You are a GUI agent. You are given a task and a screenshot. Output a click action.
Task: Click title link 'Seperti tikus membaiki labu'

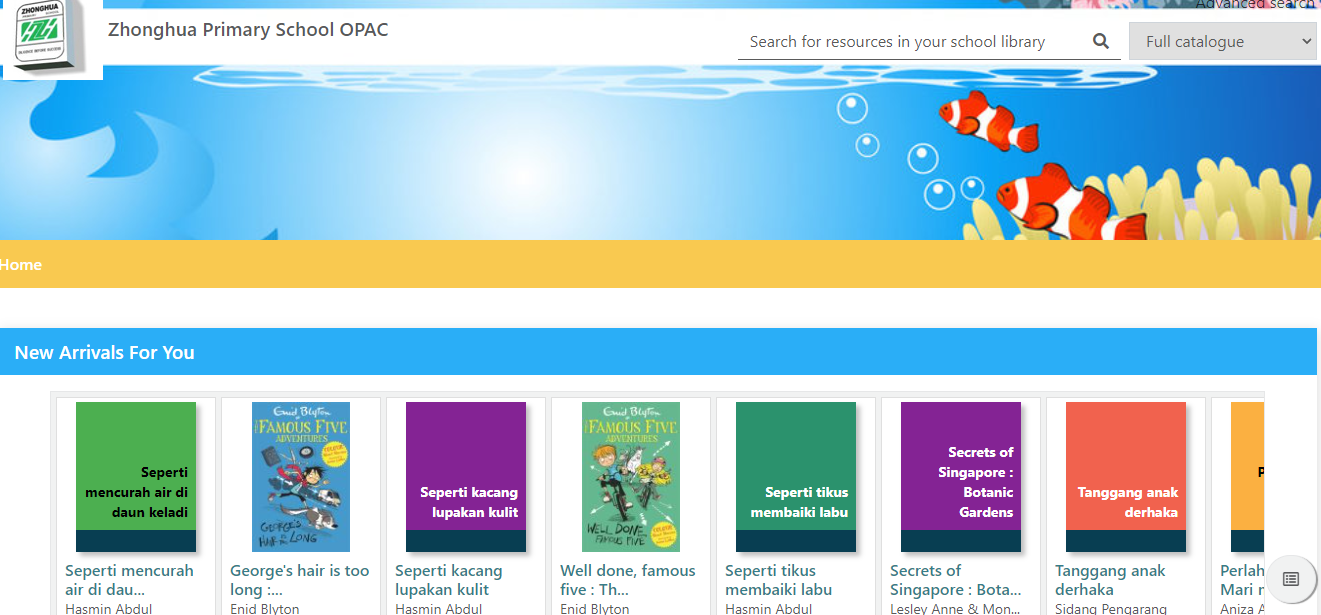pyautogui.click(x=779, y=580)
